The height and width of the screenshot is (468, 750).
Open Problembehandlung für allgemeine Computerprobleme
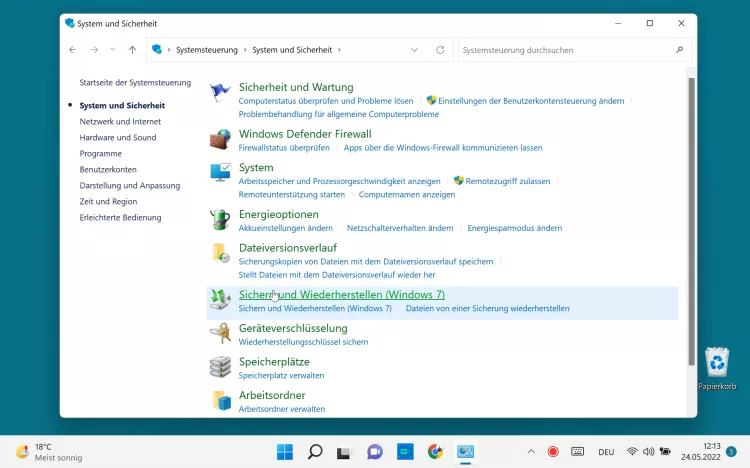pos(339,114)
